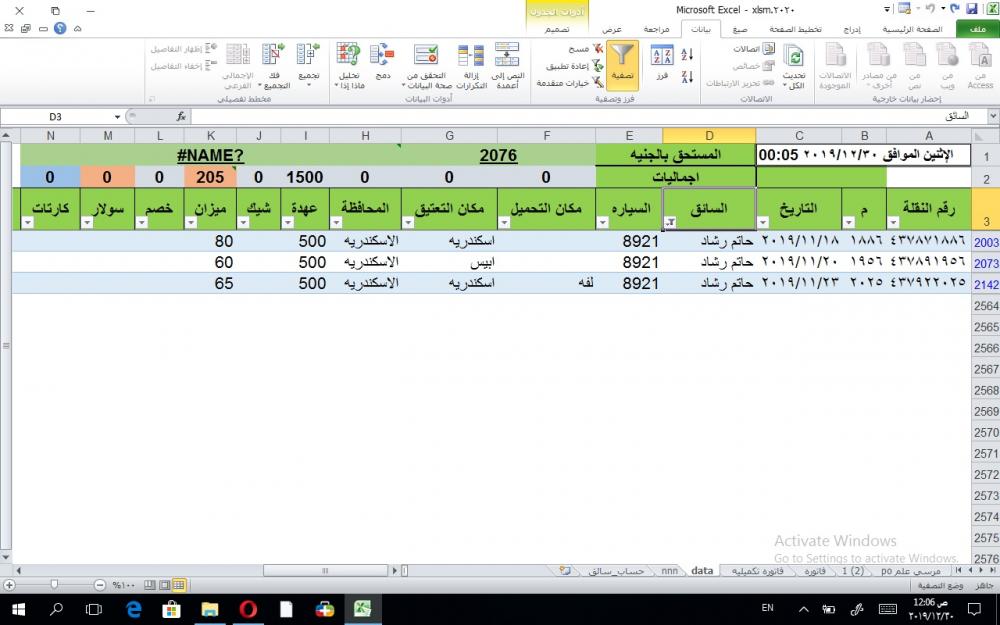1000x625 pixels.
Task: Select the orange cell showing 205
Action: 210,177
